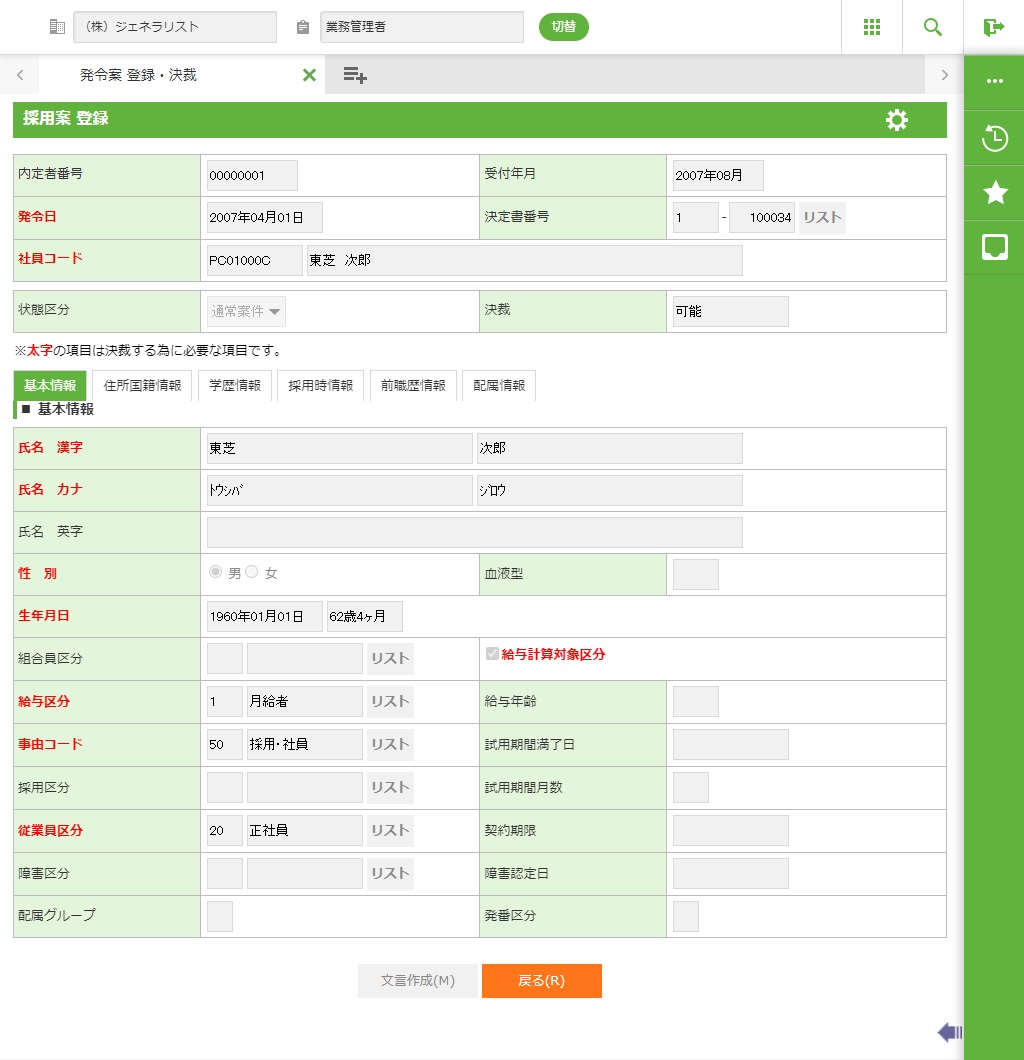This screenshot has width=1024, height=1060.
Task: Click the 氏名 英字 input field
Action: point(474,532)
